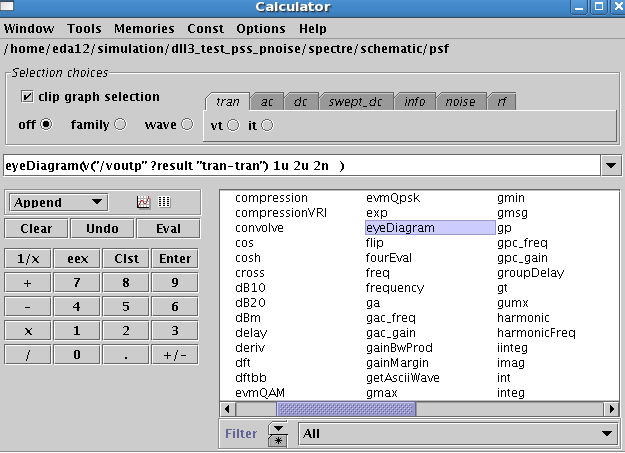Select cross function
This screenshot has width=625, height=453.
click(x=250, y=273)
